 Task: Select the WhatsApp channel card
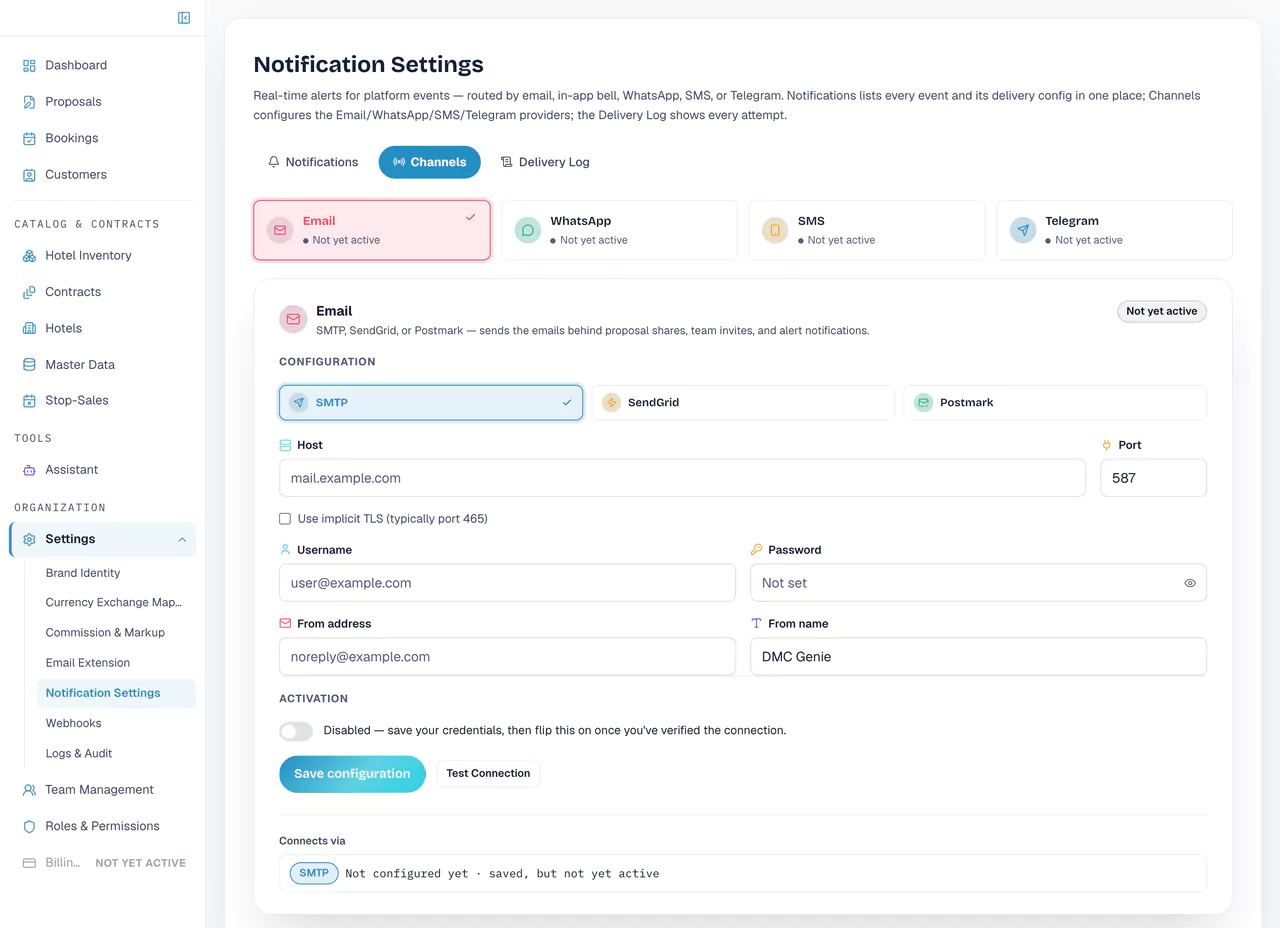(x=619, y=230)
